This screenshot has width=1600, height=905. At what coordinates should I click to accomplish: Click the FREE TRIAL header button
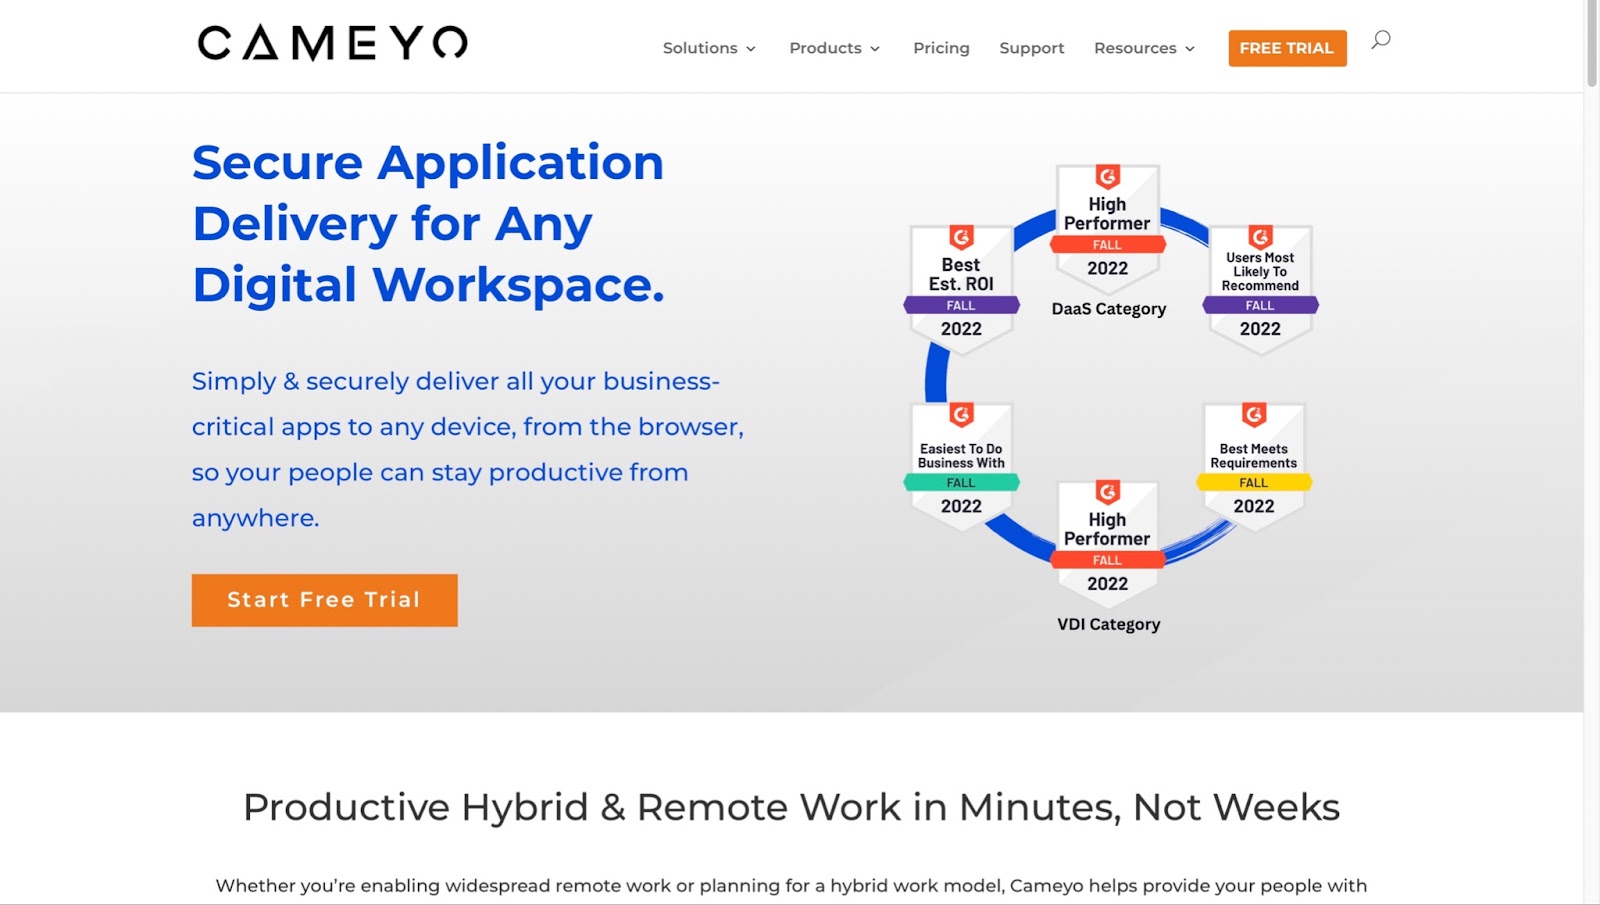[1287, 48]
